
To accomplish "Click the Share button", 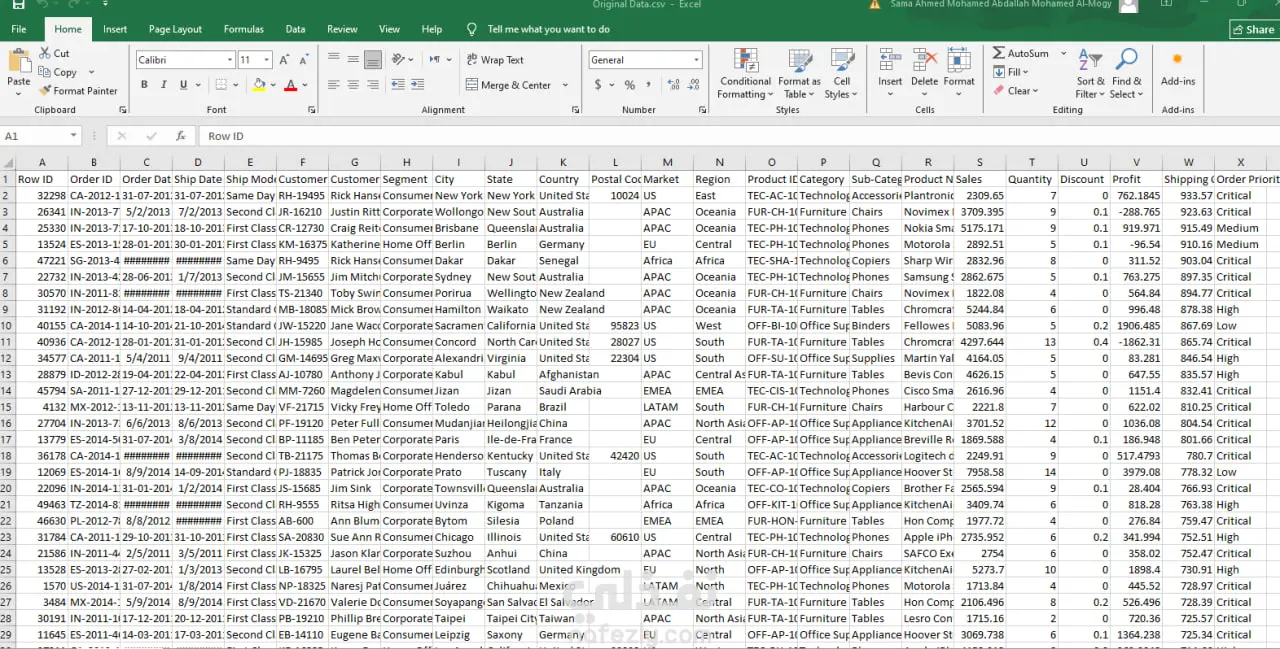I will point(1253,29).
